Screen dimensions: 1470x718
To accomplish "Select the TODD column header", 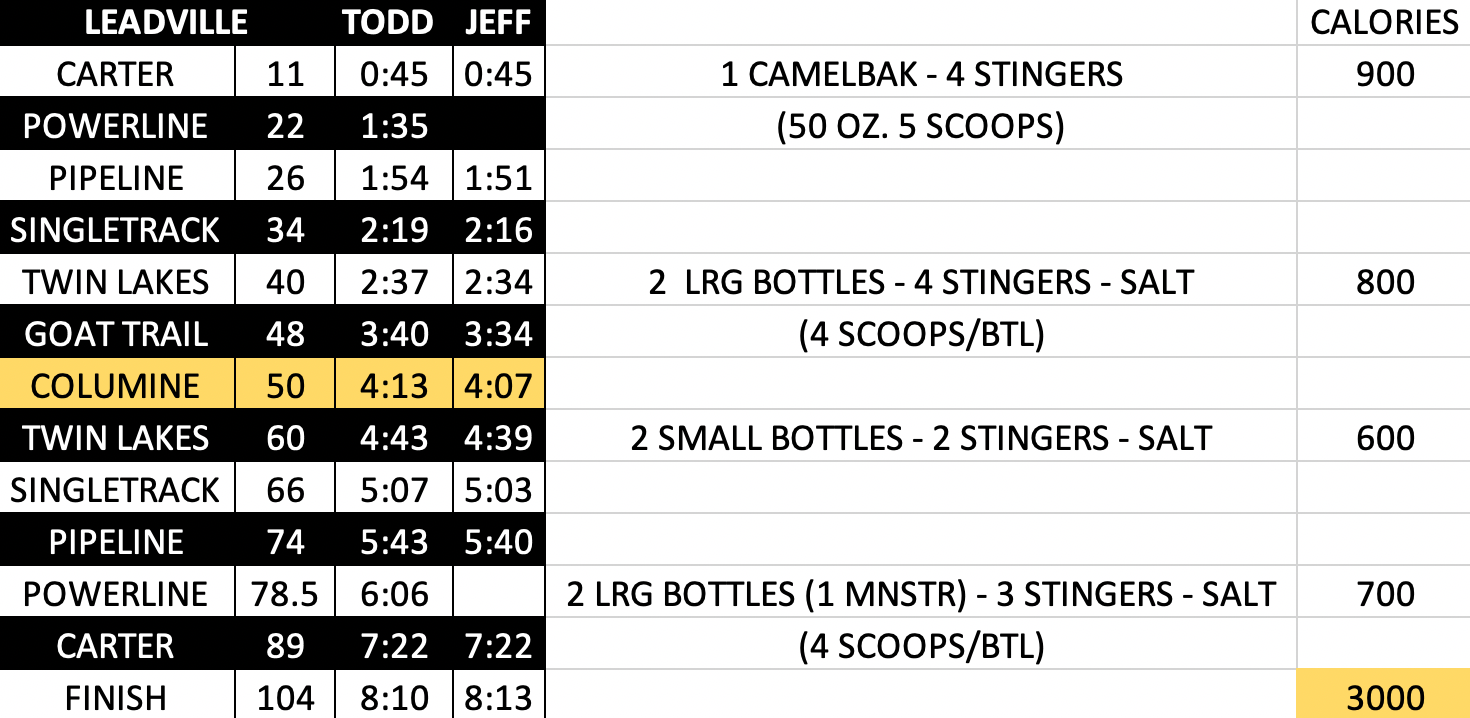I will coord(388,23).
